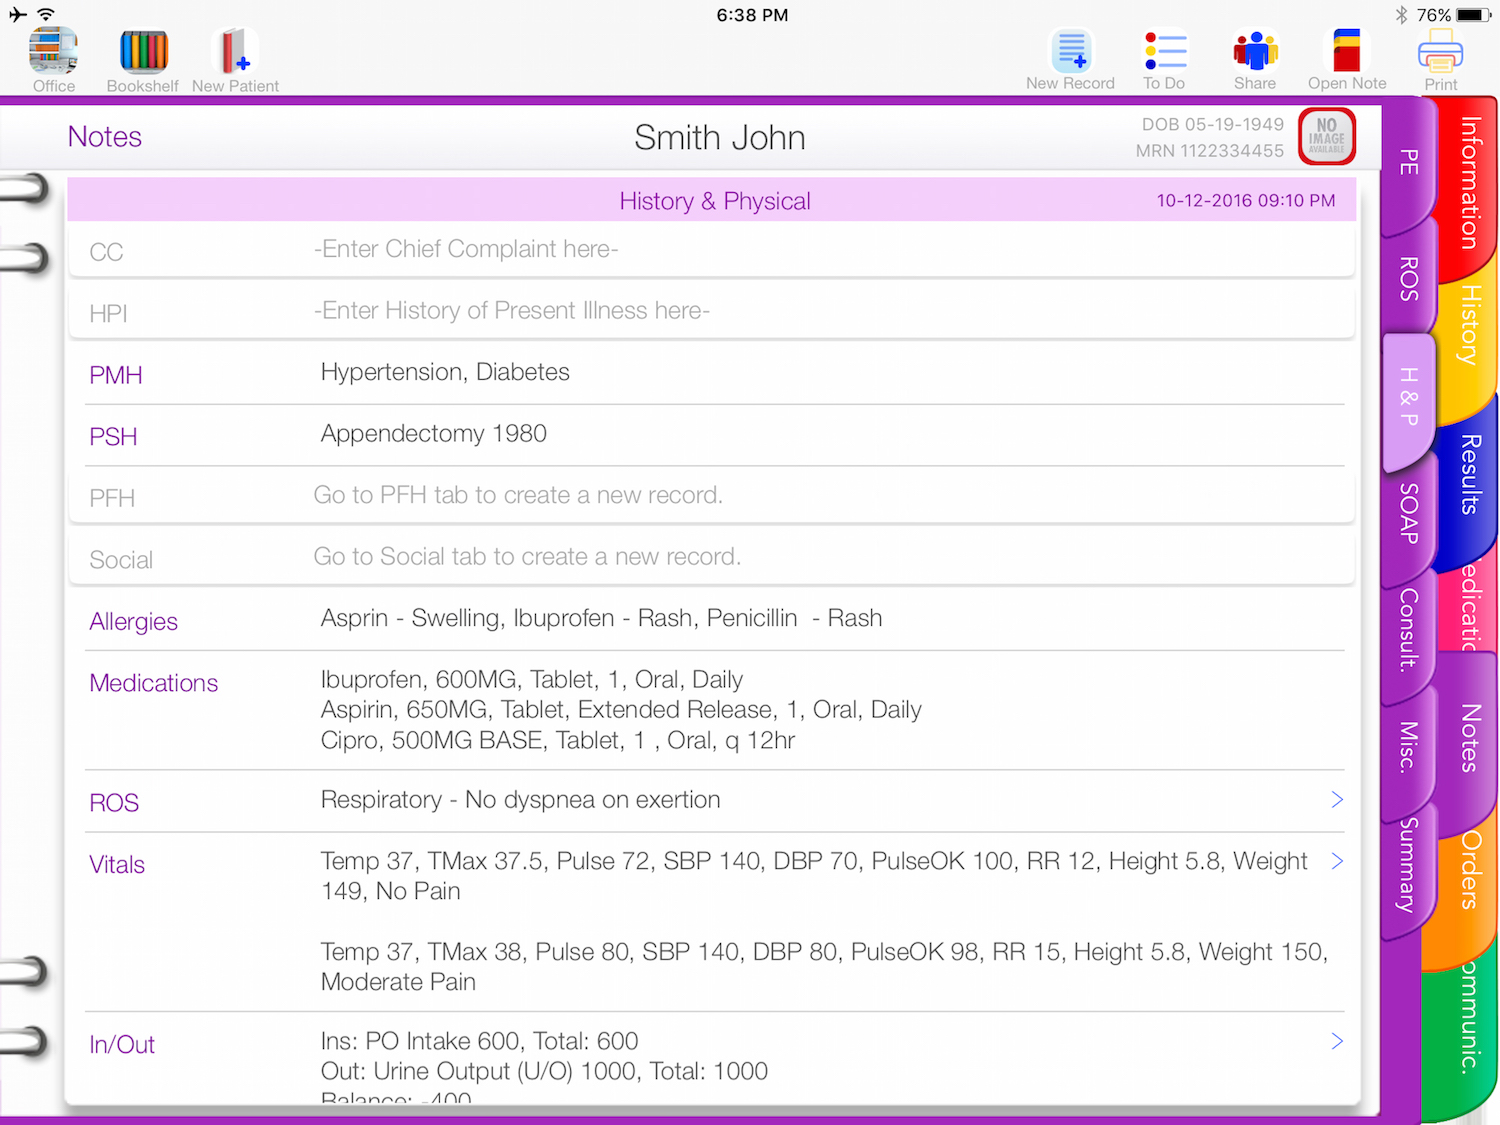Tap the In/Out label
Image resolution: width=1500 pixels, height=1125 pixels.
tap(122, 1045)
